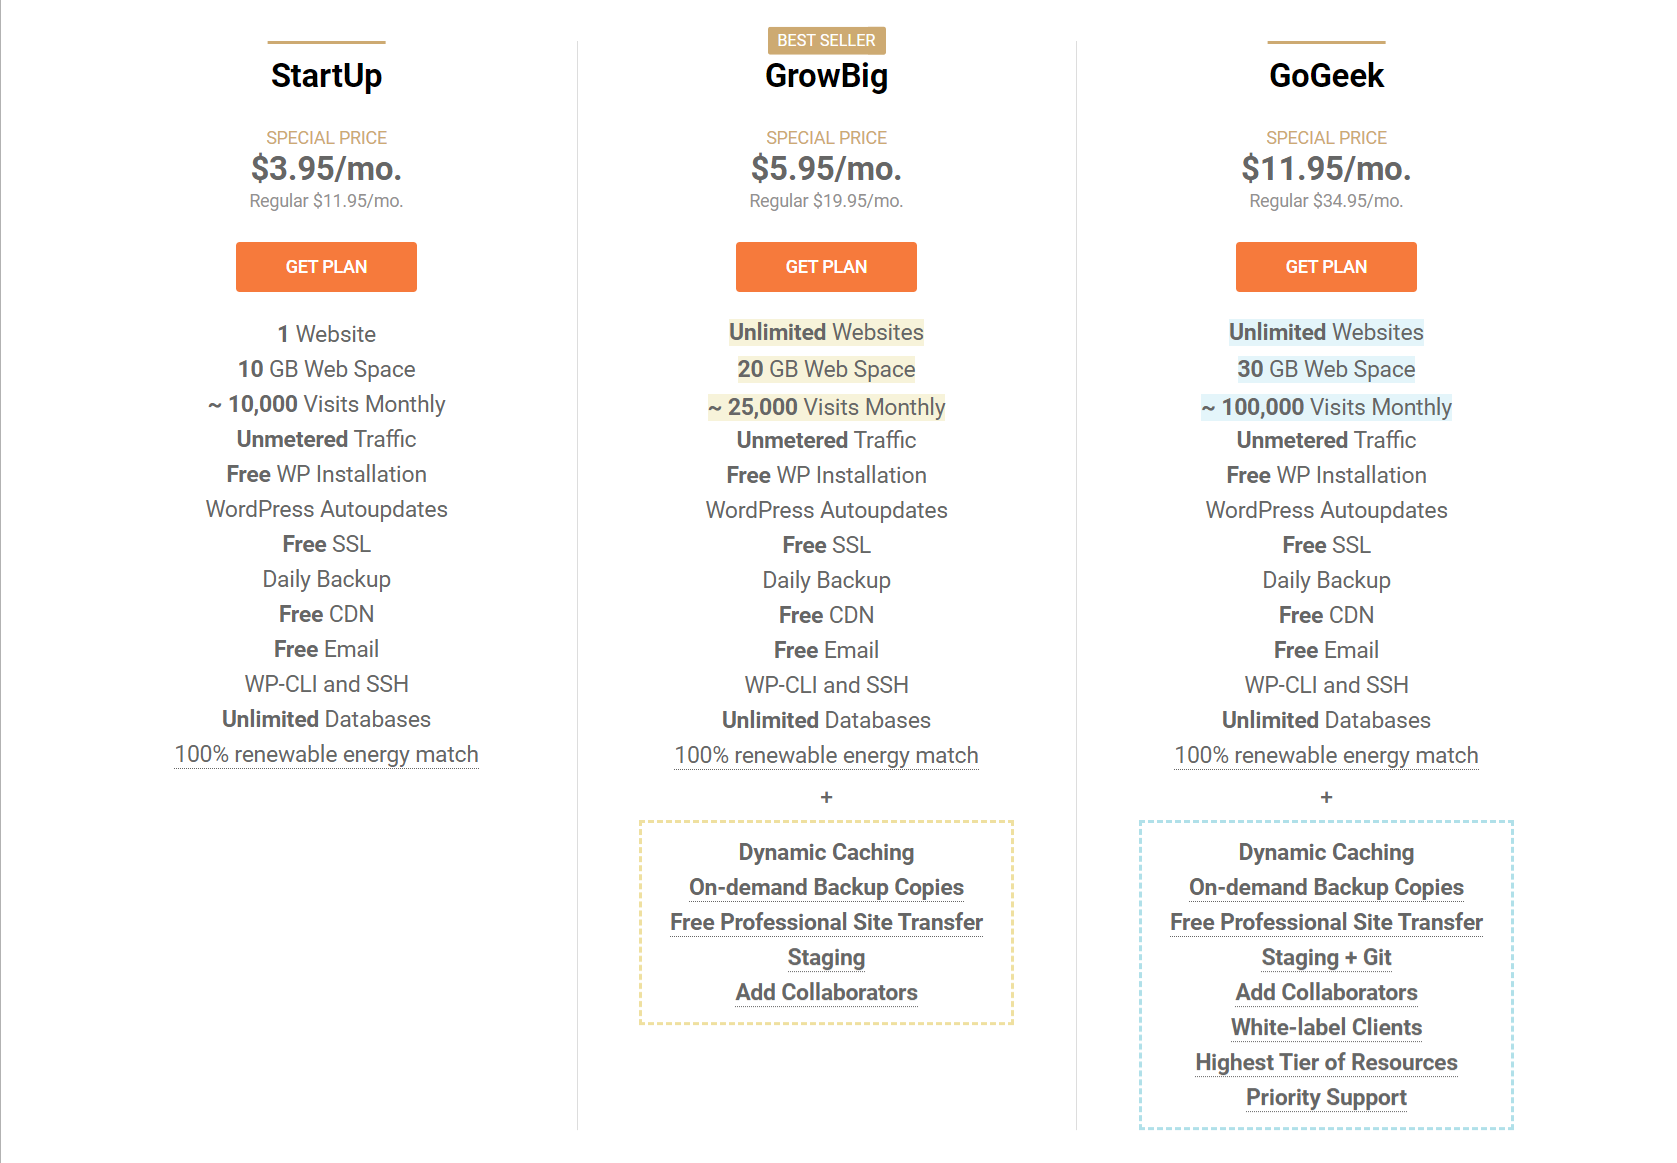Click GrowBig's 100% renewable energy match link
This screenshot has height=1163, width=1677.
(x=826, y=756)
